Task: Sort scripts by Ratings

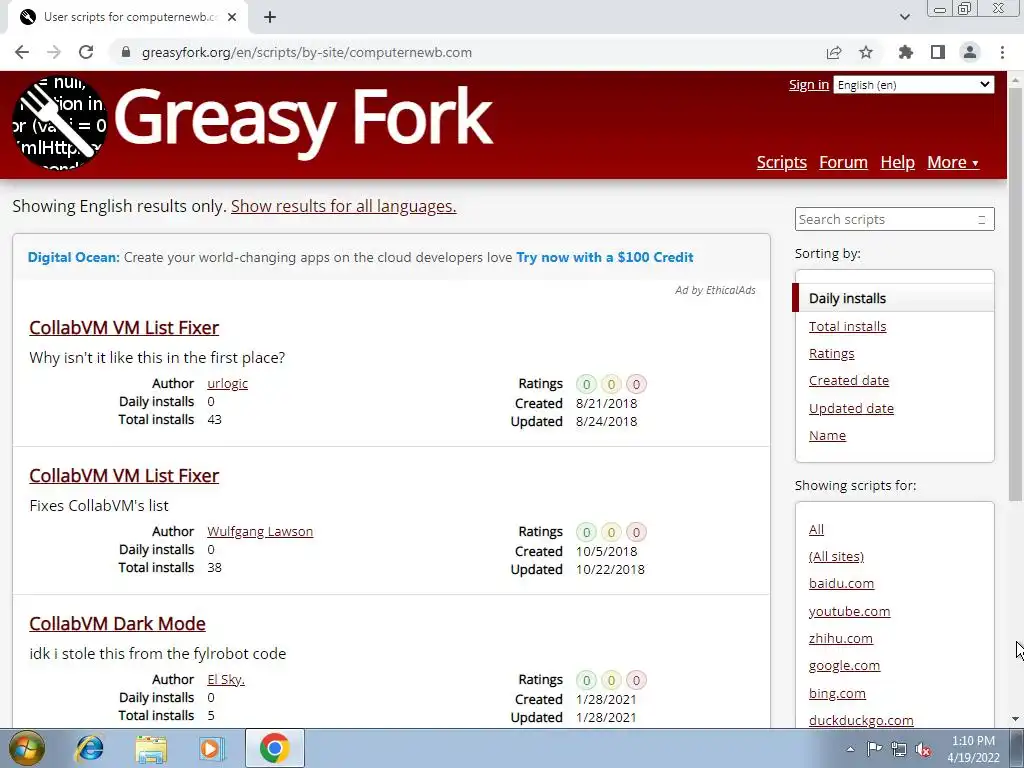Action: 831,353
